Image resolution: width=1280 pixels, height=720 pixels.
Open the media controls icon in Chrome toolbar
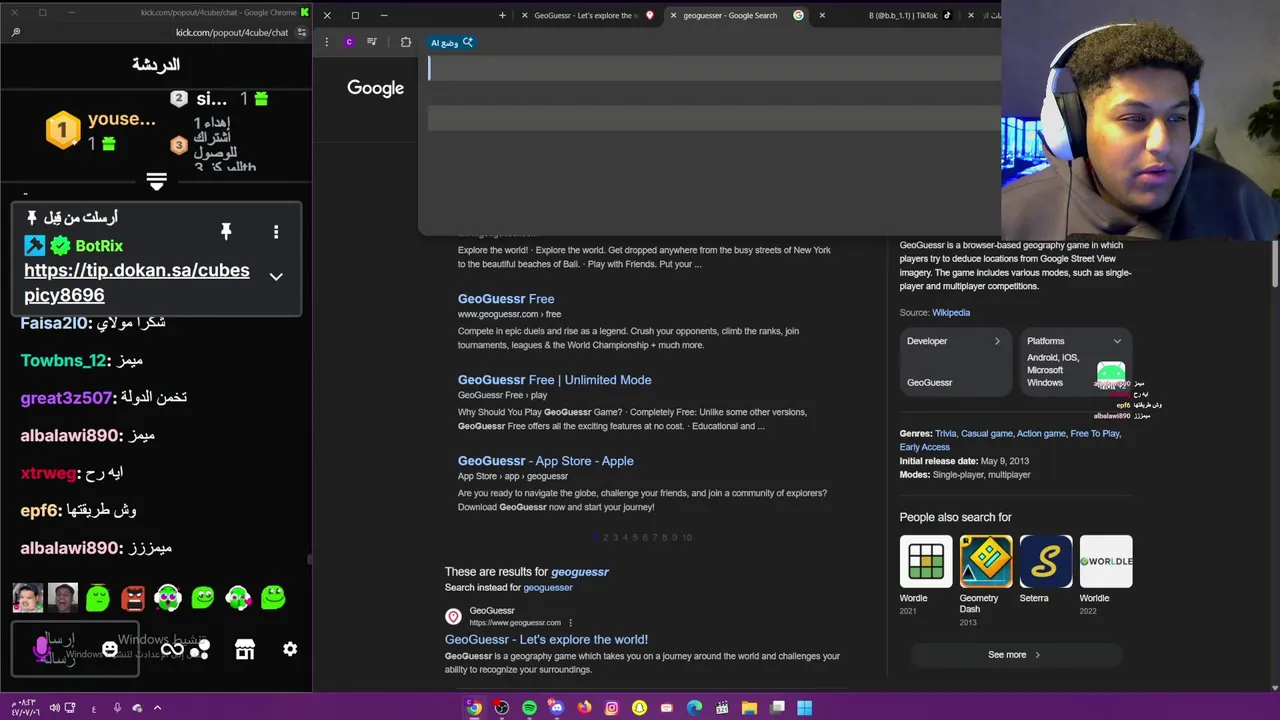click(372, 42)
